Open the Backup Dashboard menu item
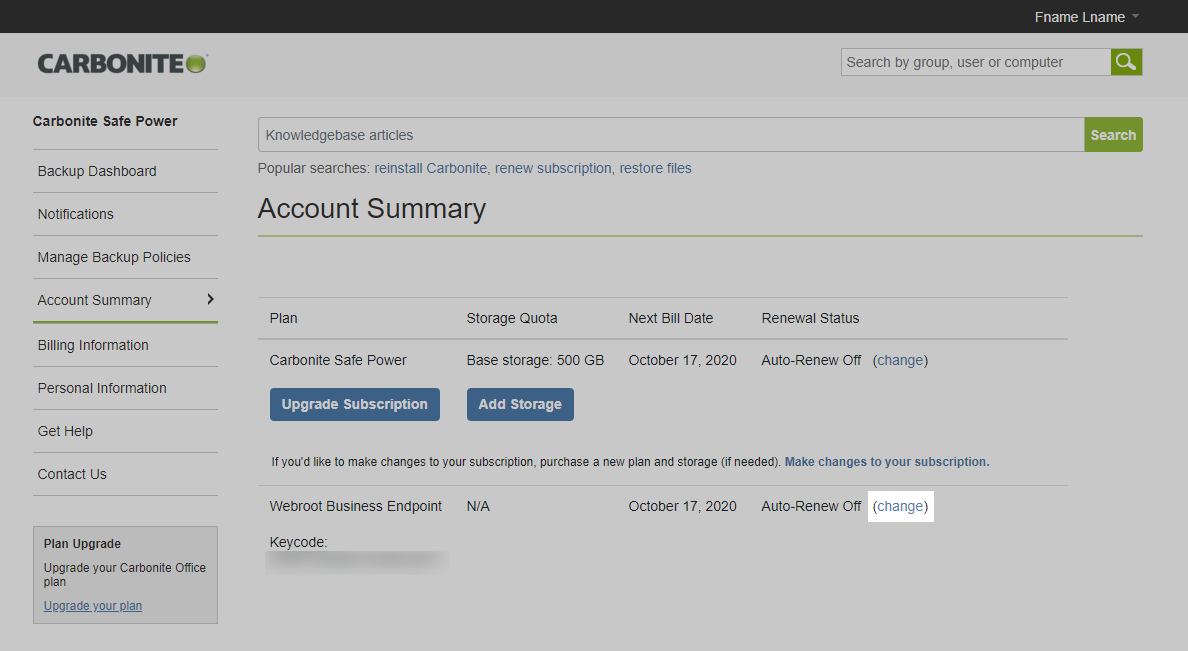The width and height of the screenshot is (1188, 651). point(97,171)
